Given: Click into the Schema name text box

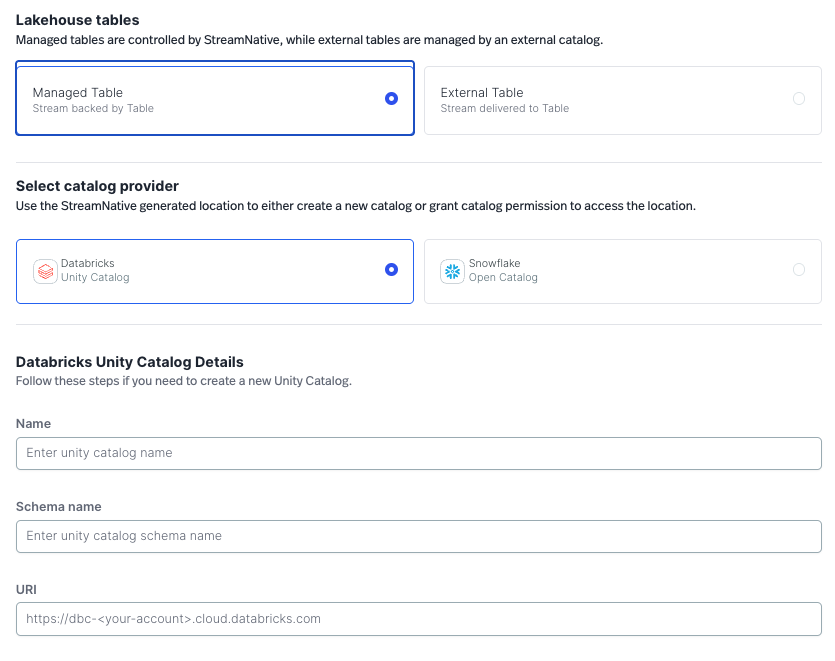Looking at the screenshot, I should [418, 536].
